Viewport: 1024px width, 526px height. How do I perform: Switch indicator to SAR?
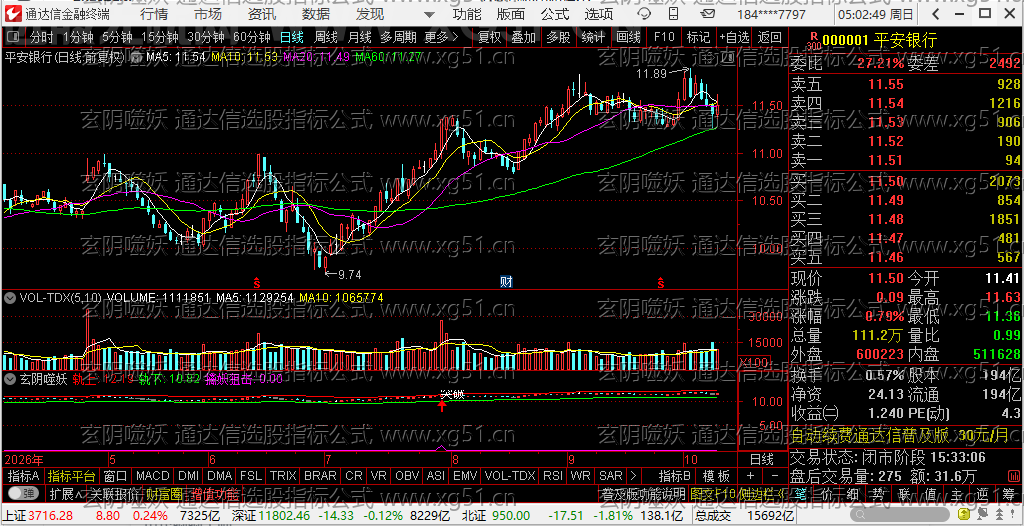point(611,476)
